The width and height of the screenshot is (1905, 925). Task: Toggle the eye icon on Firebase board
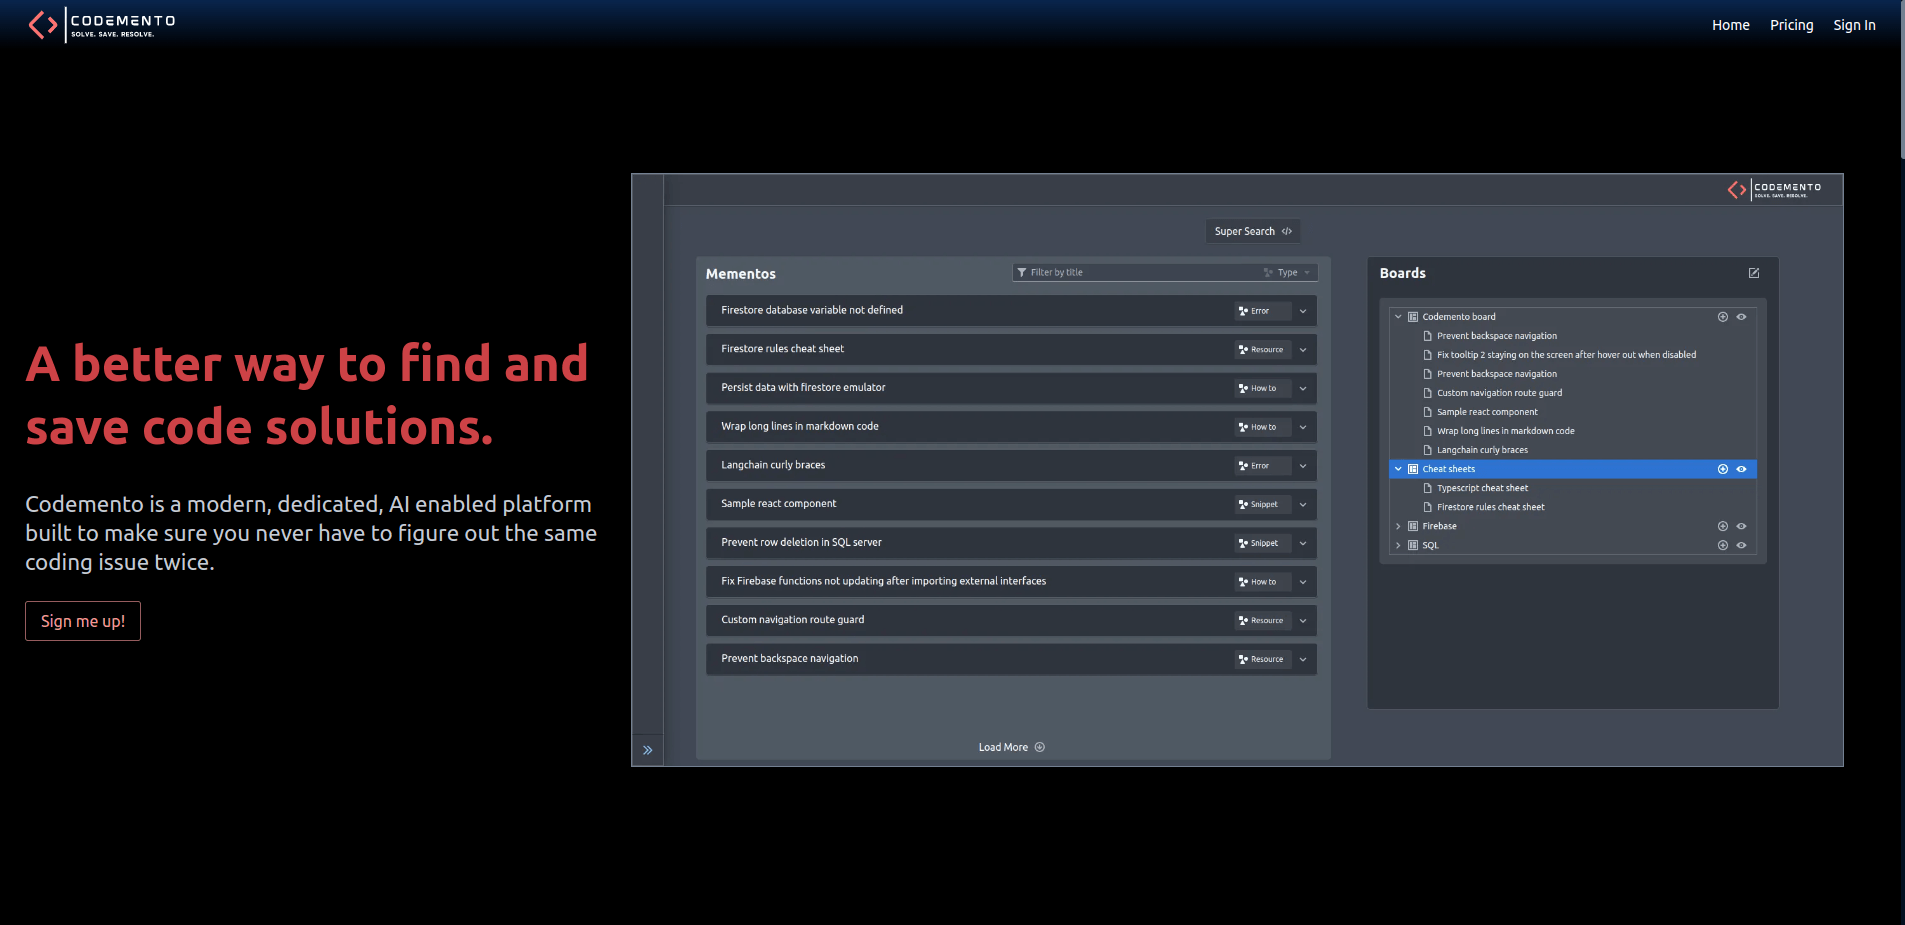[x=1741, y=526]
